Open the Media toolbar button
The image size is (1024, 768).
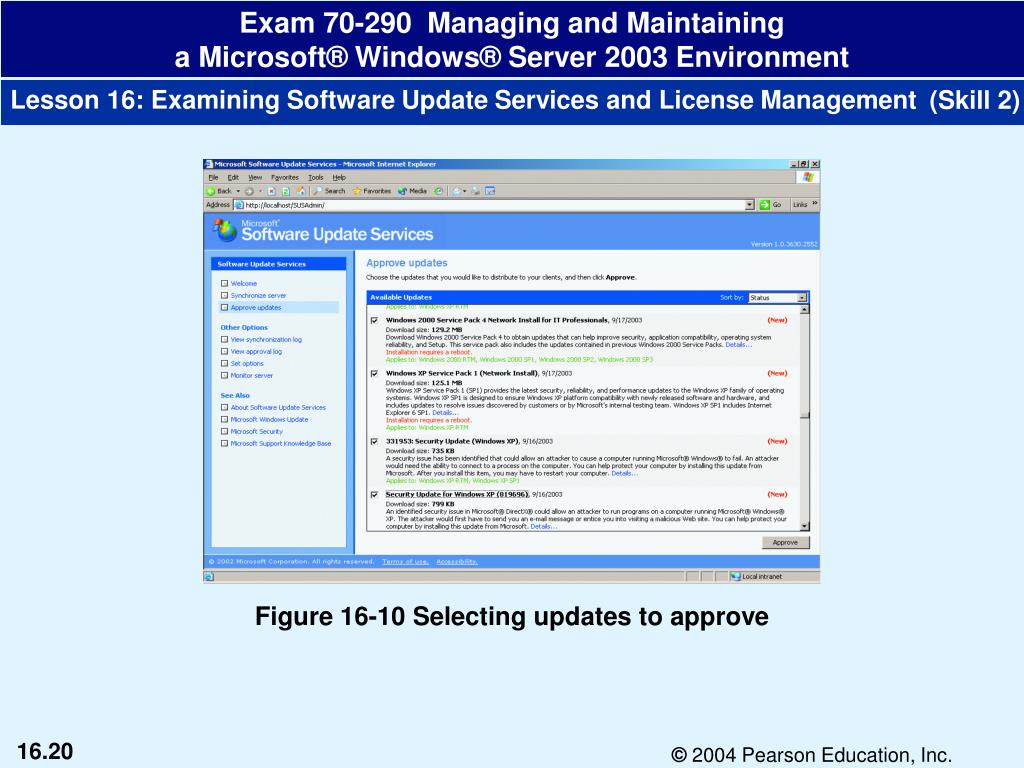click(x=412, y=191)
